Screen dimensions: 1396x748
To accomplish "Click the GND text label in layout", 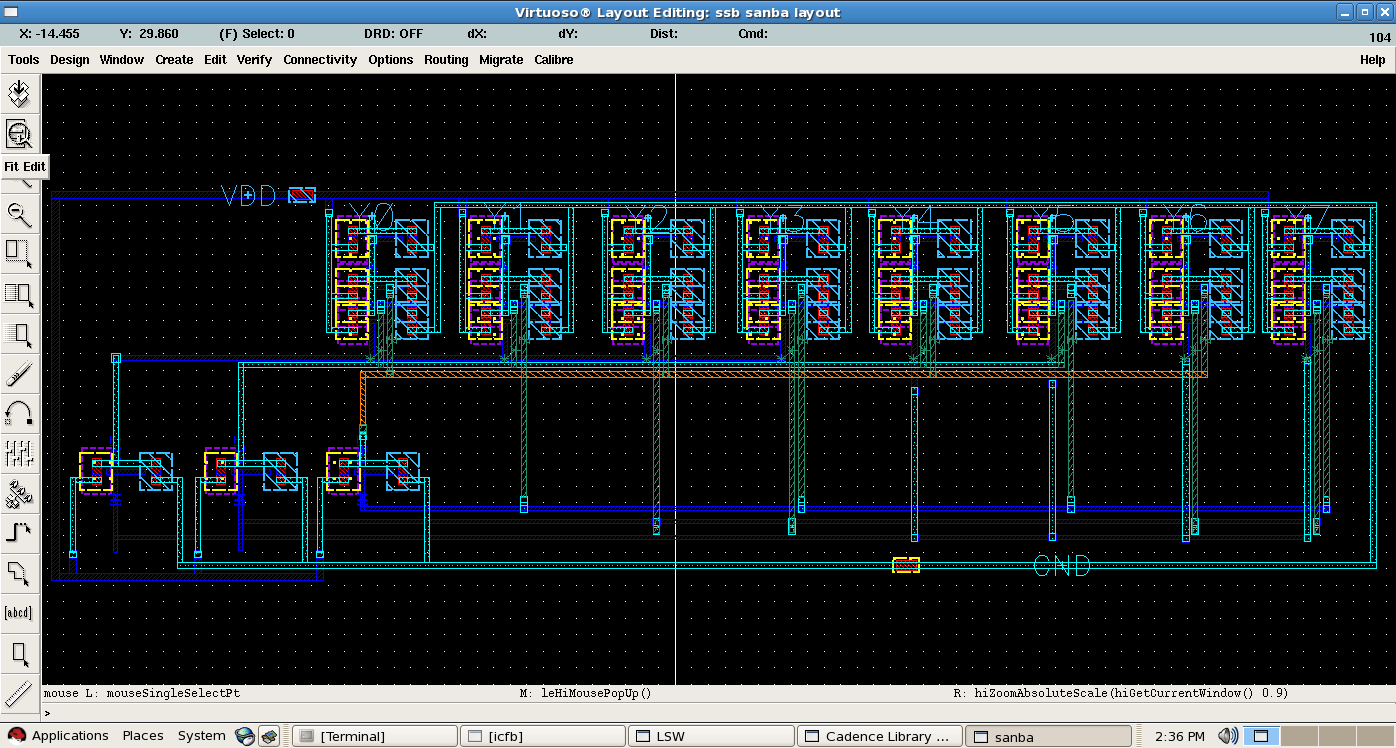I will tap(1061, 566).
